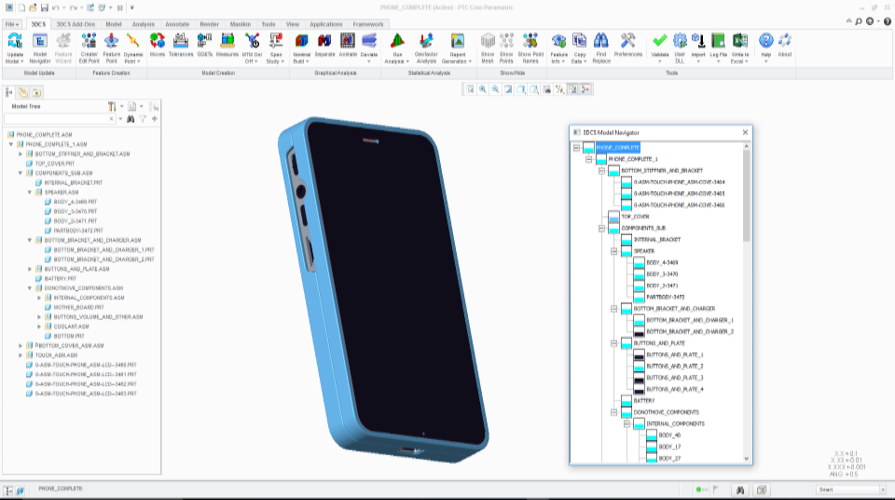This screenshot has height=500, width=895.
Task: Open the Span Study dropdown
Action: [283, 62]
